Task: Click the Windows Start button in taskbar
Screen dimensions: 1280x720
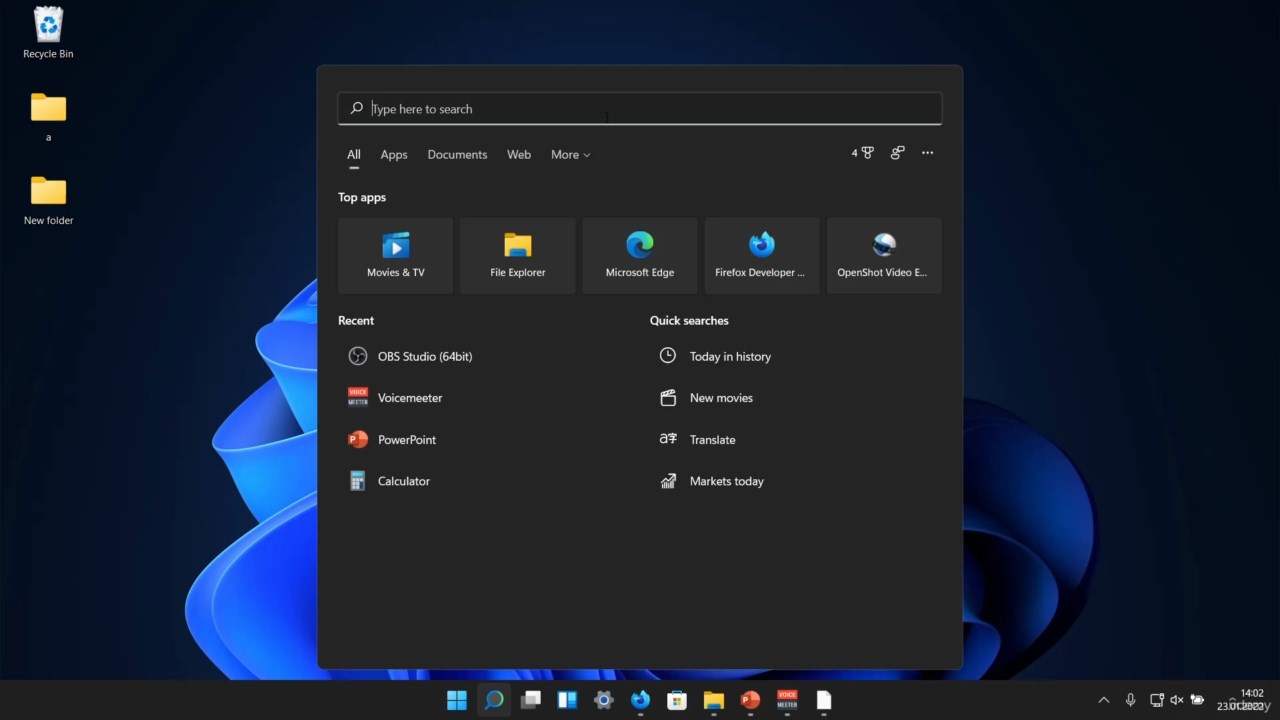Action: [x=457, y=700]
